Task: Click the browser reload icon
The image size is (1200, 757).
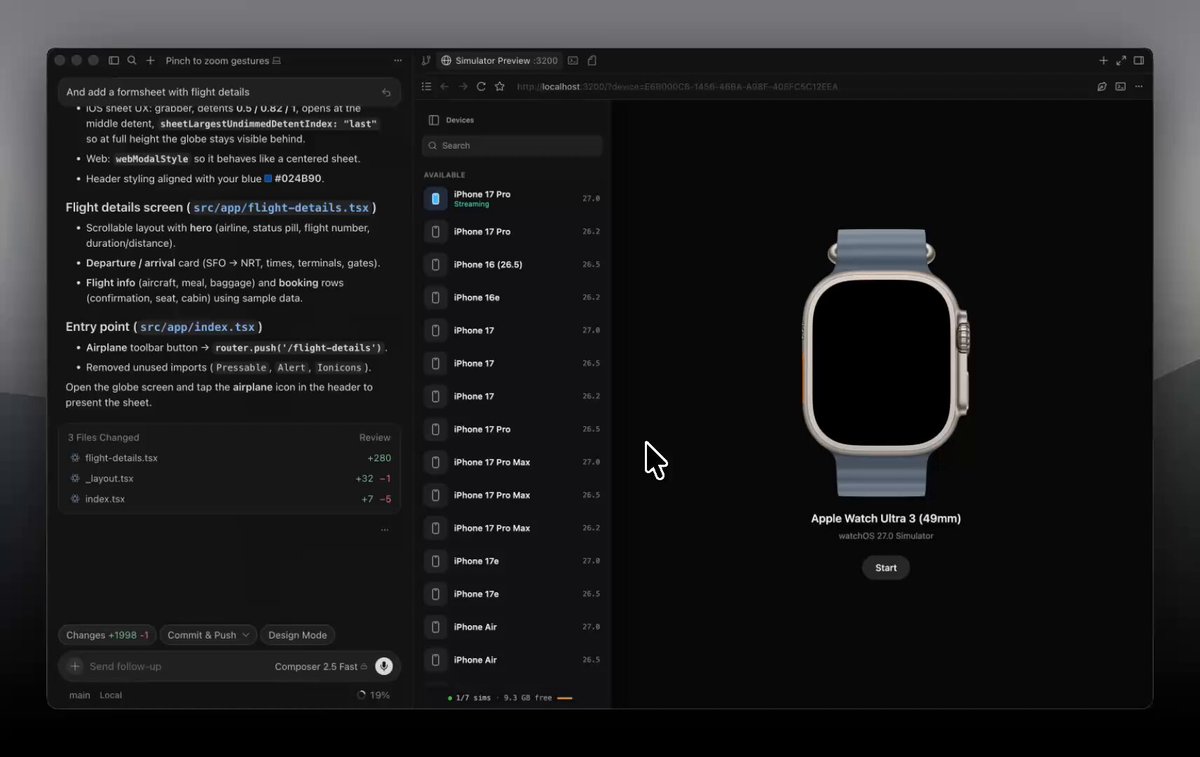Action: (481, 87)
